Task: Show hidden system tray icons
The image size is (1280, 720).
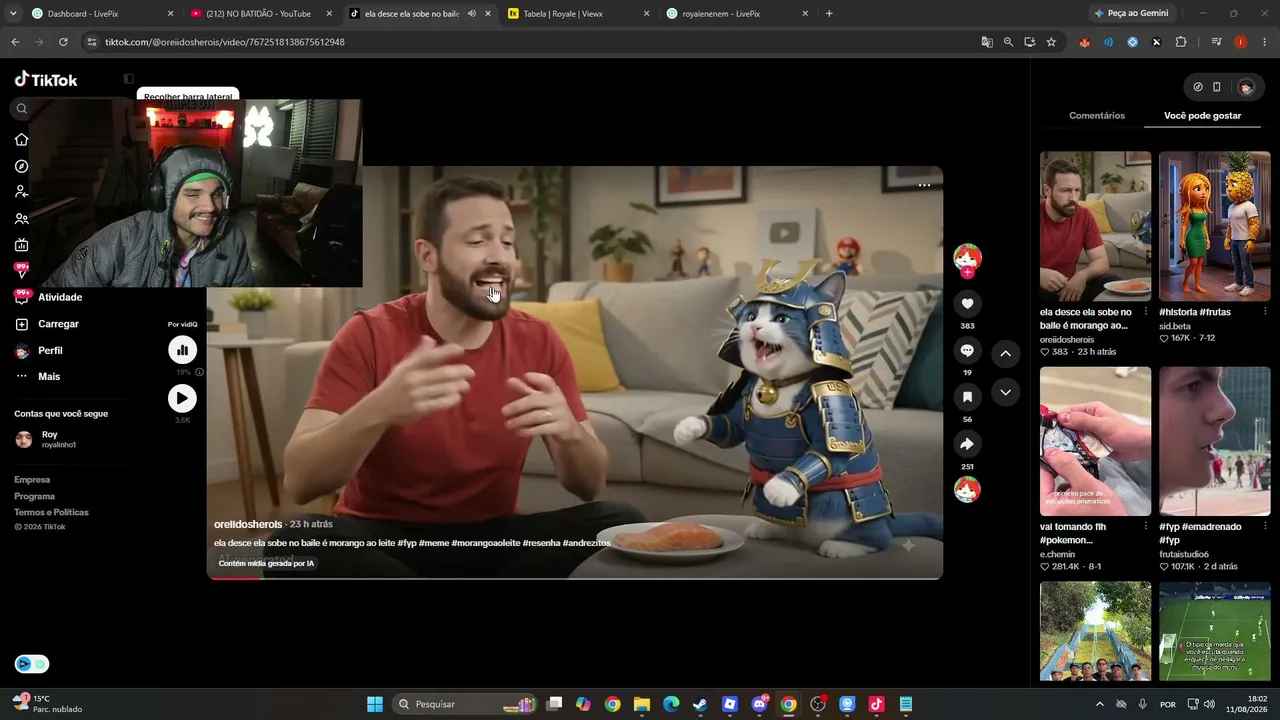Action: tap(1099, 704)
